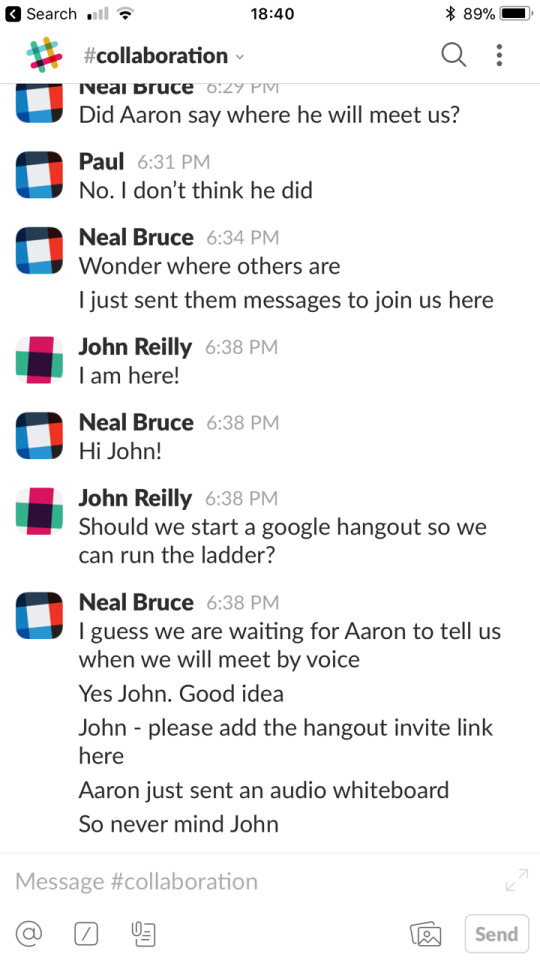Open the three-dot more options menu
This screenshot has height=960, width=540.
pos(500,55)
